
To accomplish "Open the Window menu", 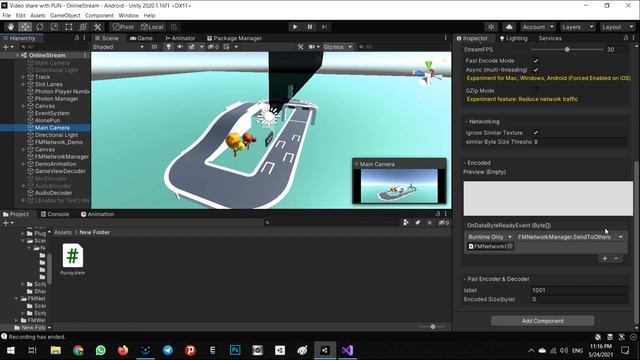I will pos(129,16).
